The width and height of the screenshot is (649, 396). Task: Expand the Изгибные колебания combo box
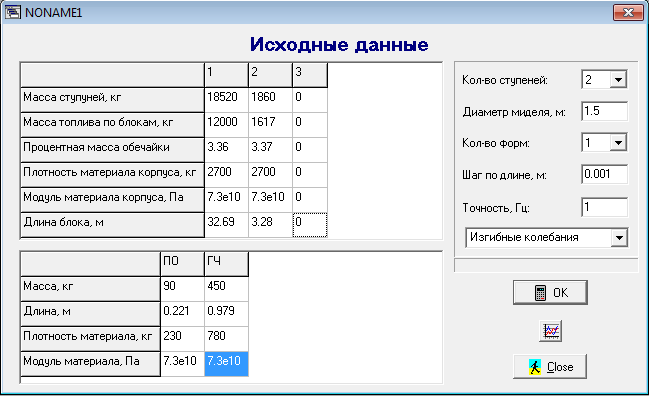(619, 238)
